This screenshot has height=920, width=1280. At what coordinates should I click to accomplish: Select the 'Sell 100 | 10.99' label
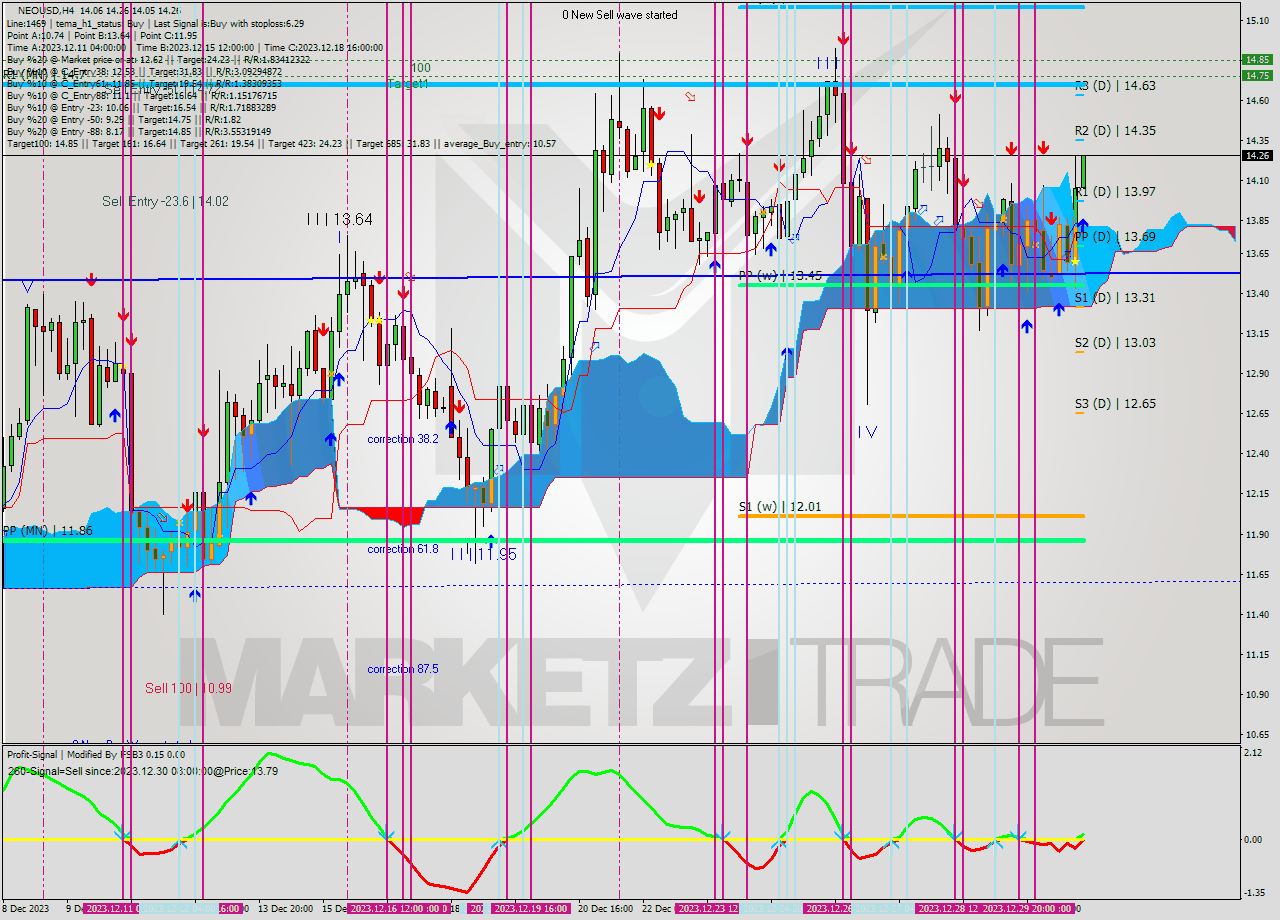[x=188, y=688]
